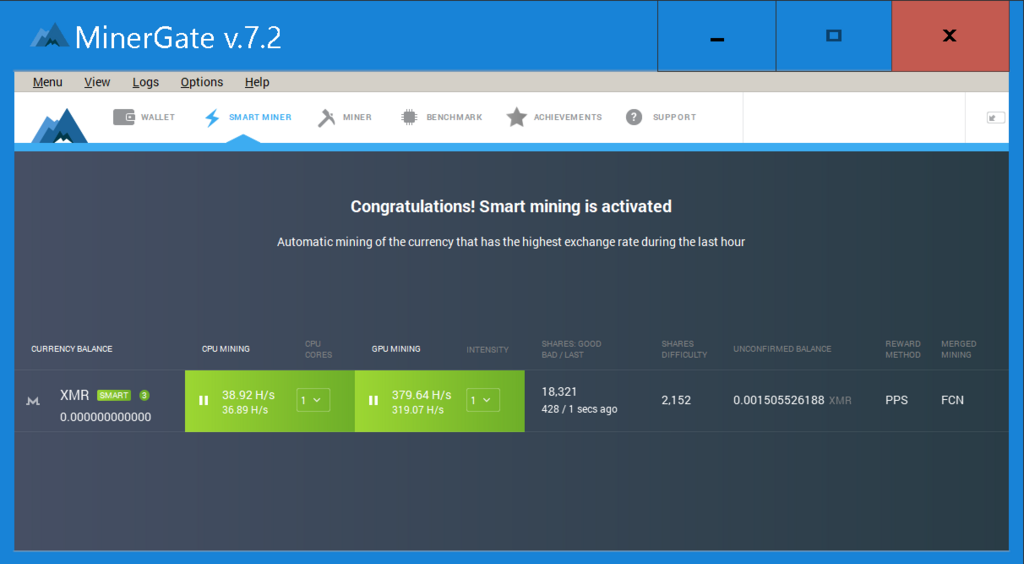1024x564 pixels.
Task: Click the Monero XMR coin icon
Action: pyautogui.click(x=33, y=401)
